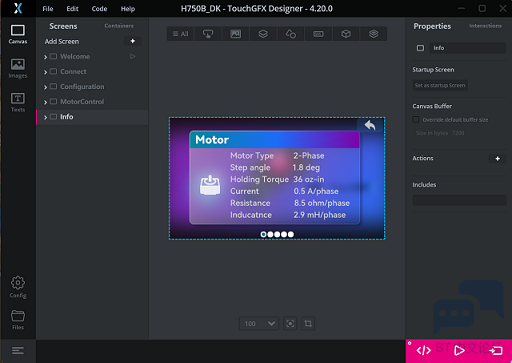Click the Add Screen label
The image size is (512, 363).
(62, 41)
